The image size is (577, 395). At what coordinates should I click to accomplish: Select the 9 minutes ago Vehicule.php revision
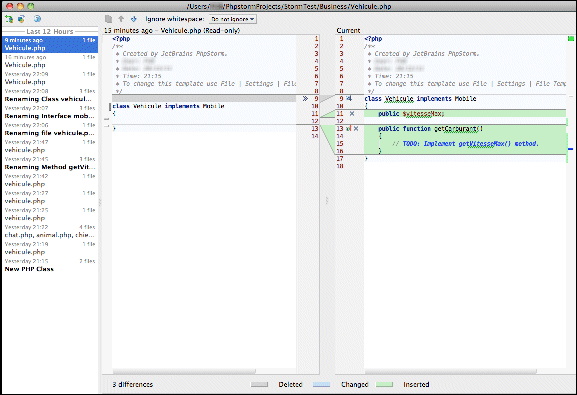point(50,44)
